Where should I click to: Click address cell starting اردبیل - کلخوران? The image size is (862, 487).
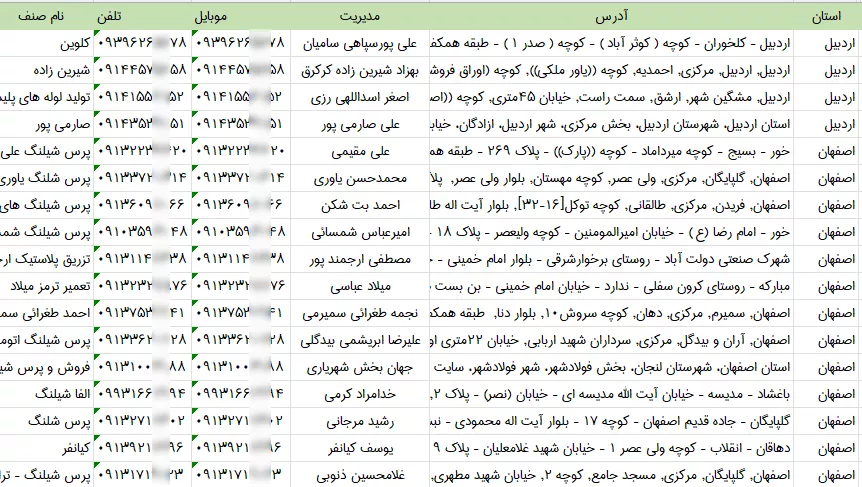[612, 43]
